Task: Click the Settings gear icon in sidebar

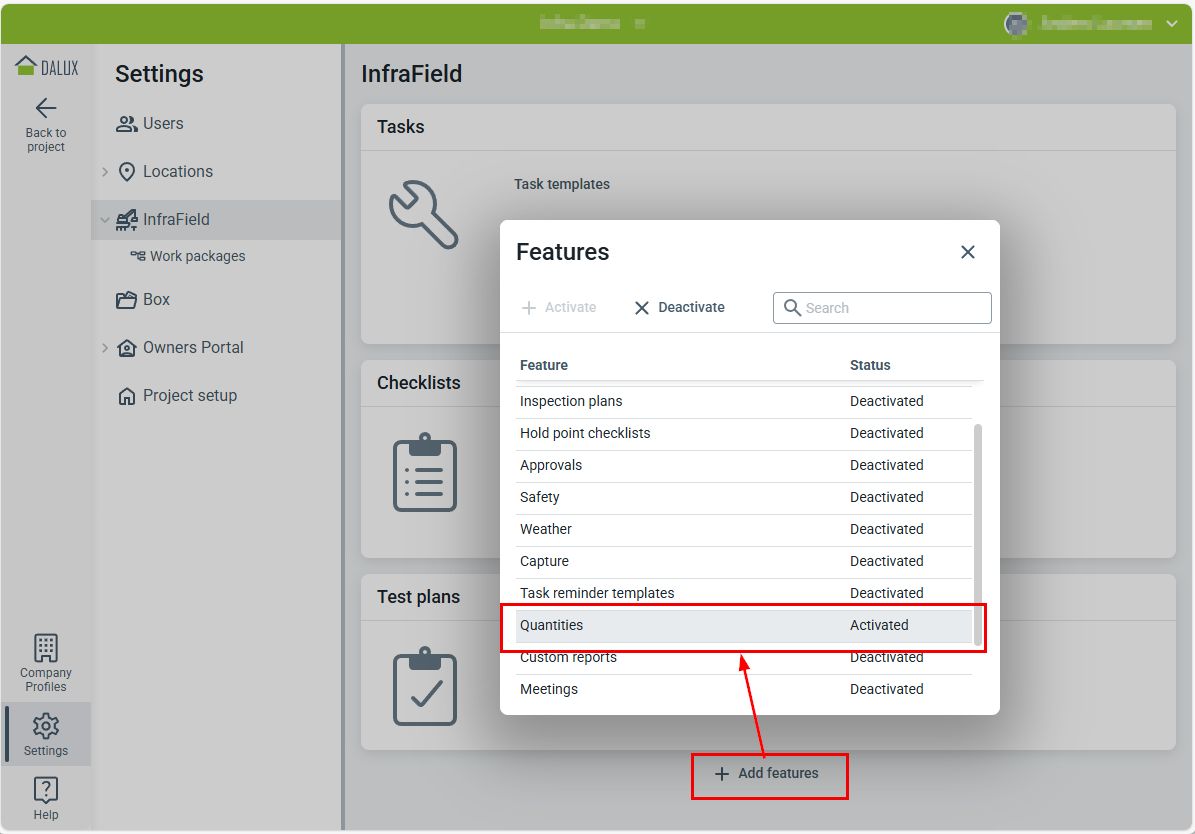Action: (46, 726)
